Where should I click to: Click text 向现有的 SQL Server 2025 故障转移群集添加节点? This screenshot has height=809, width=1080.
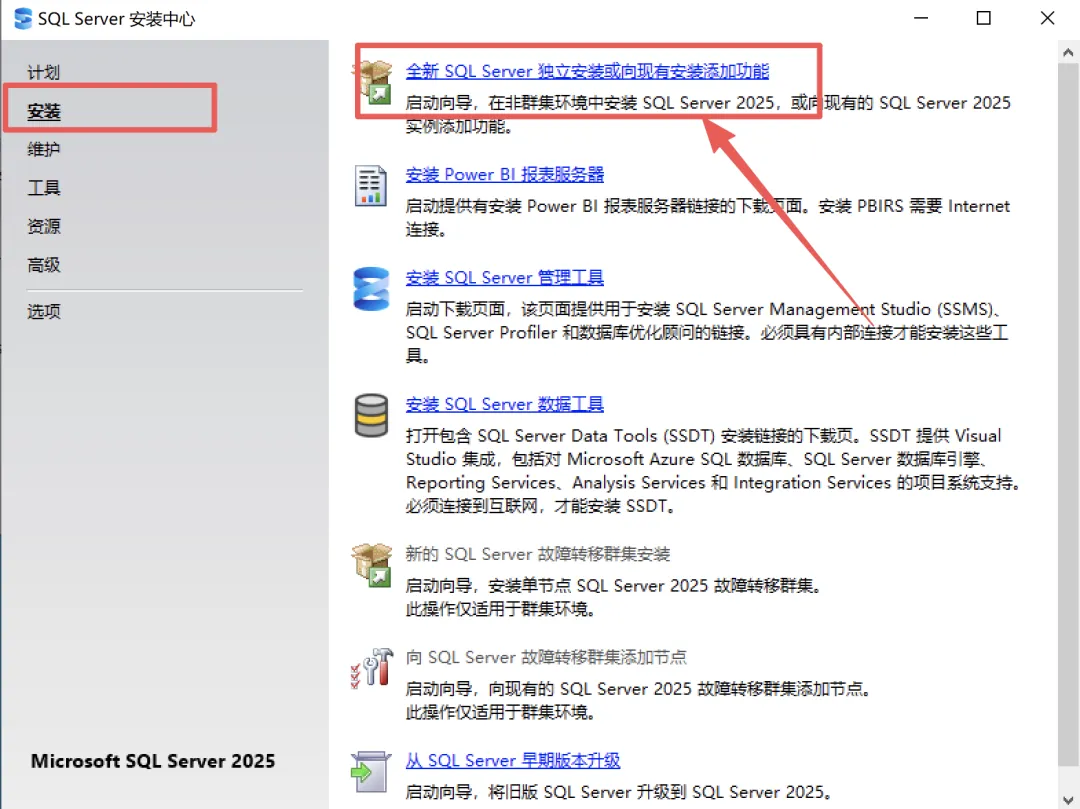(681, 689)
